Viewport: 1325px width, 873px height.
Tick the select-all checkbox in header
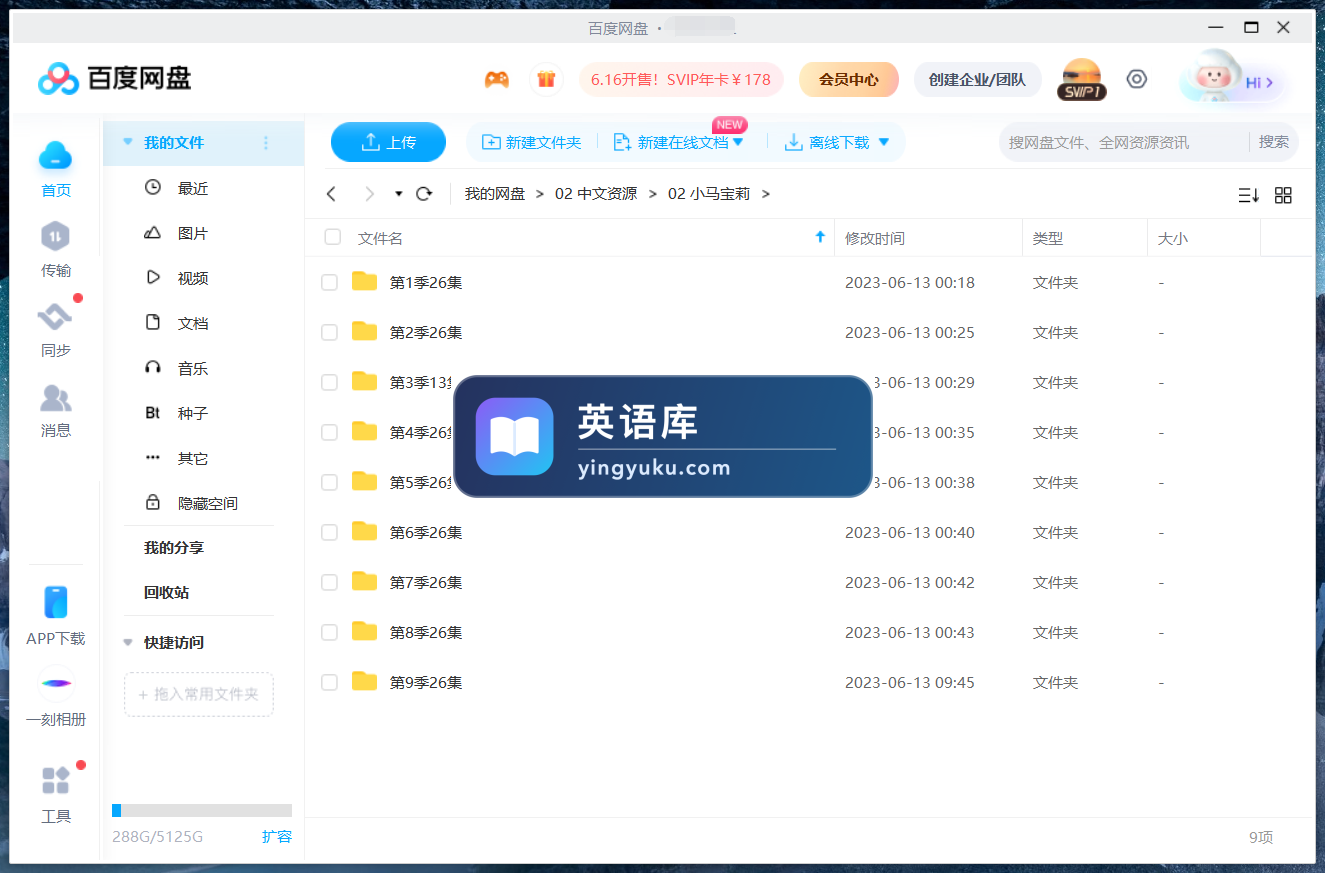click(333, 237)
